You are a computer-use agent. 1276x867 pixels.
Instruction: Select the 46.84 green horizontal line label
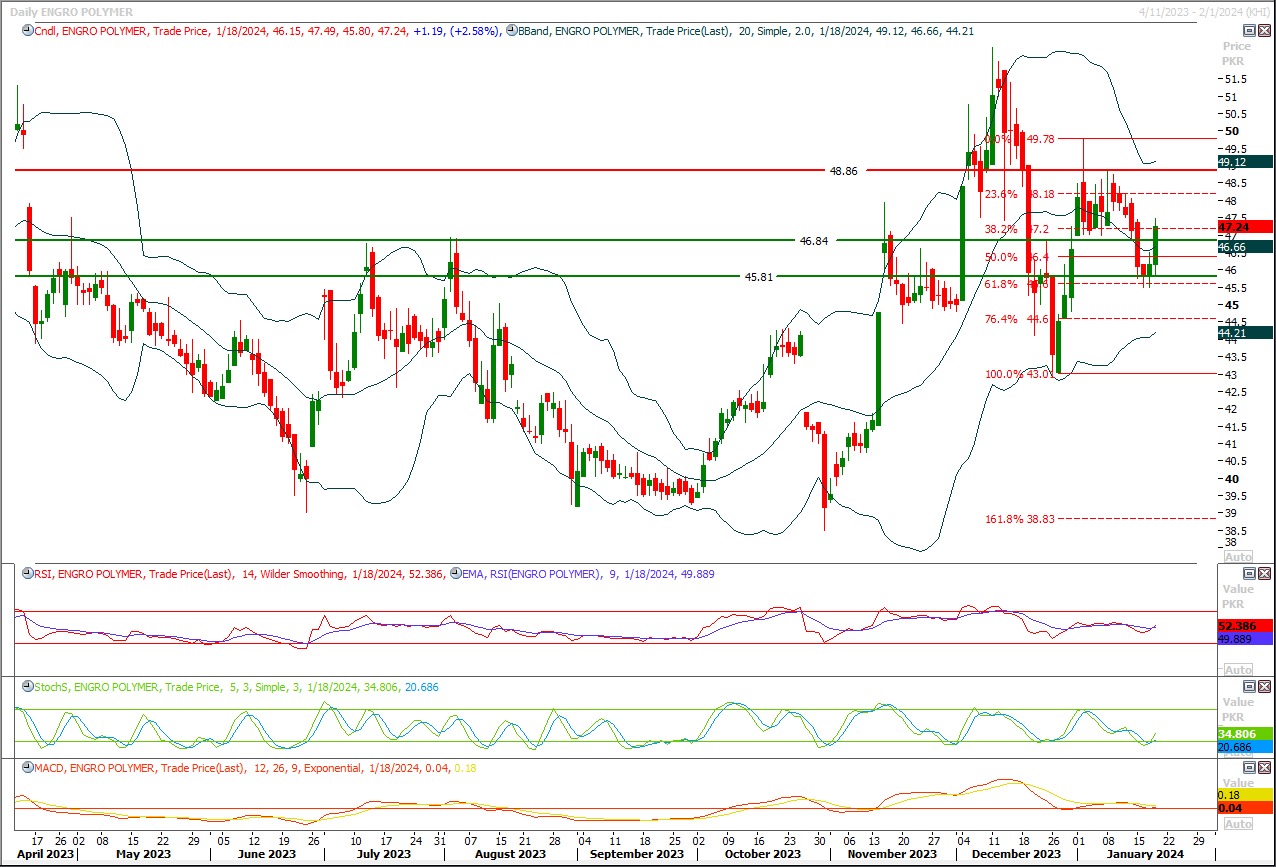click(x=814, y=241)
